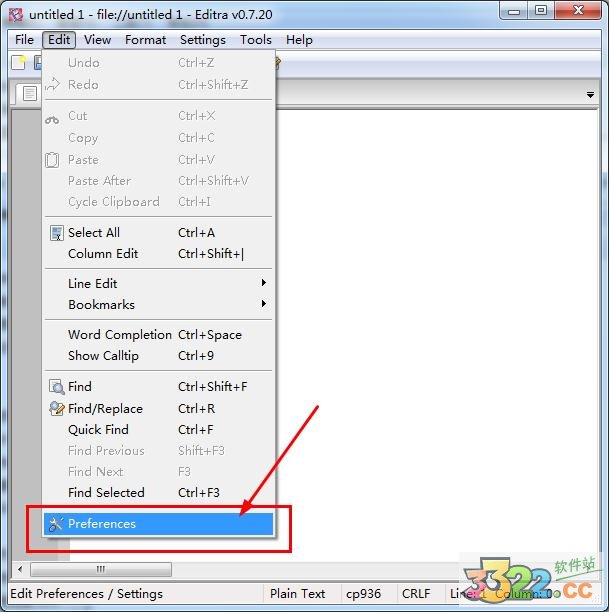Open the File menu

[x=24, y=40]
